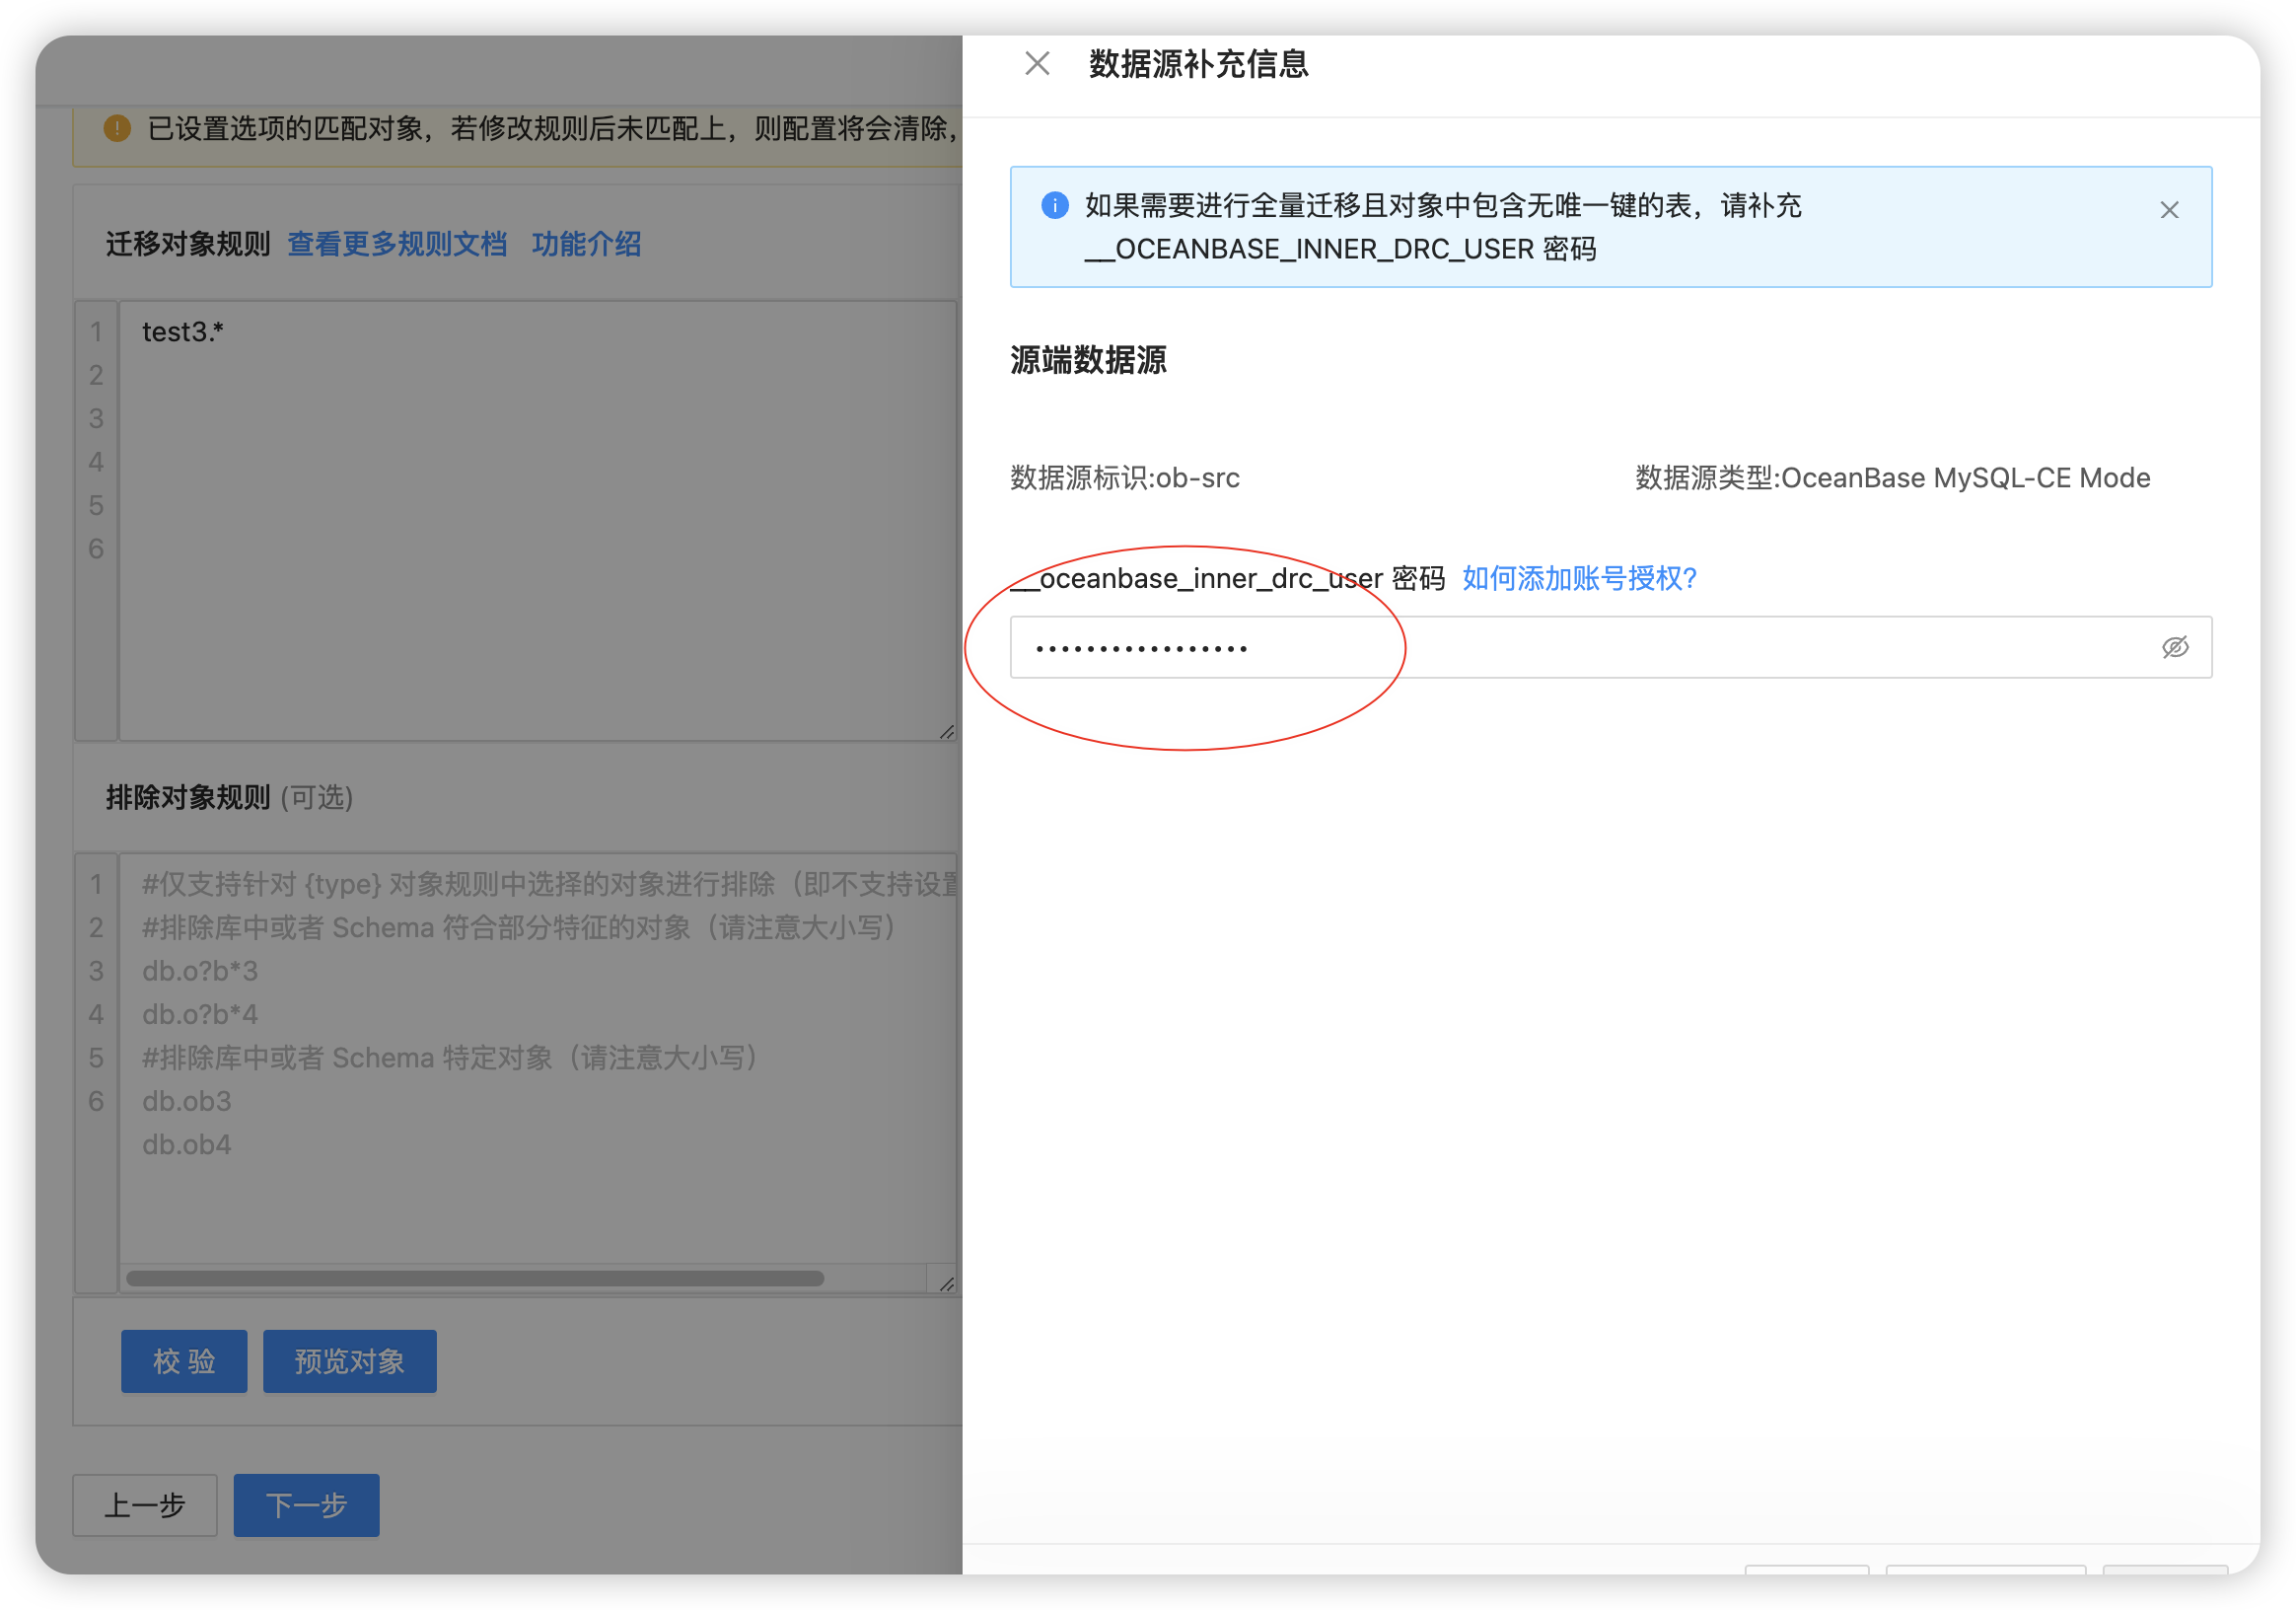Proceed with the 下一步 button
The image size is (2296, 1610).
306,1505
